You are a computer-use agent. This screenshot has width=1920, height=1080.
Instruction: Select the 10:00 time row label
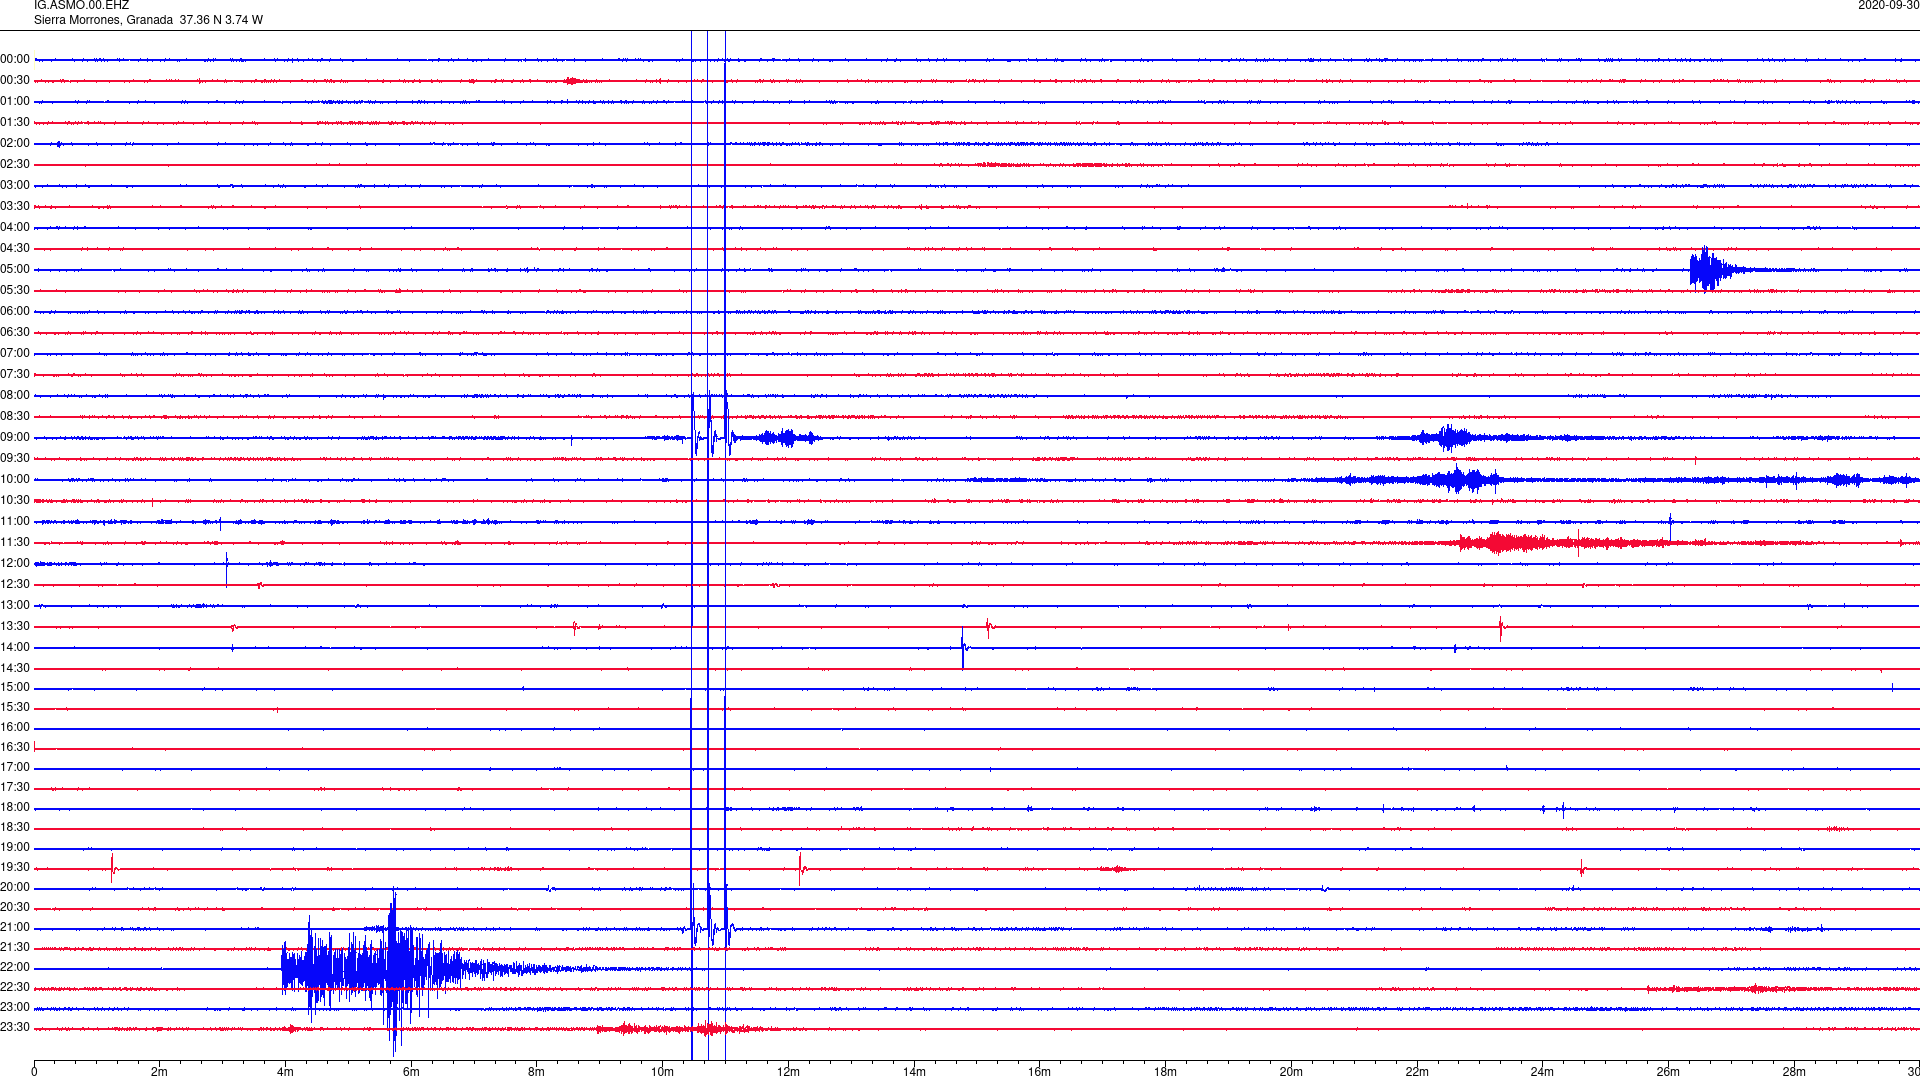[x=15, y=479]
